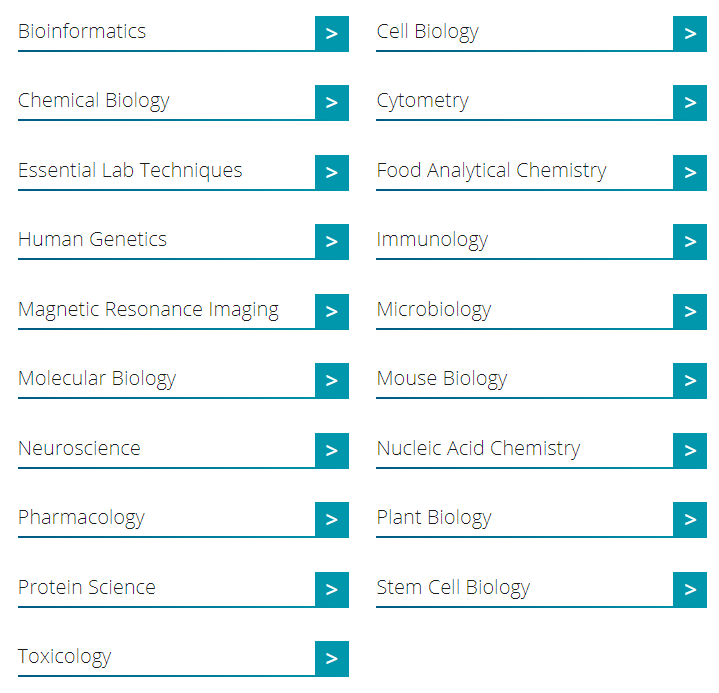The image size is (719, 693).
Task: Open the Protein Science category
Action: coord(87,587)
